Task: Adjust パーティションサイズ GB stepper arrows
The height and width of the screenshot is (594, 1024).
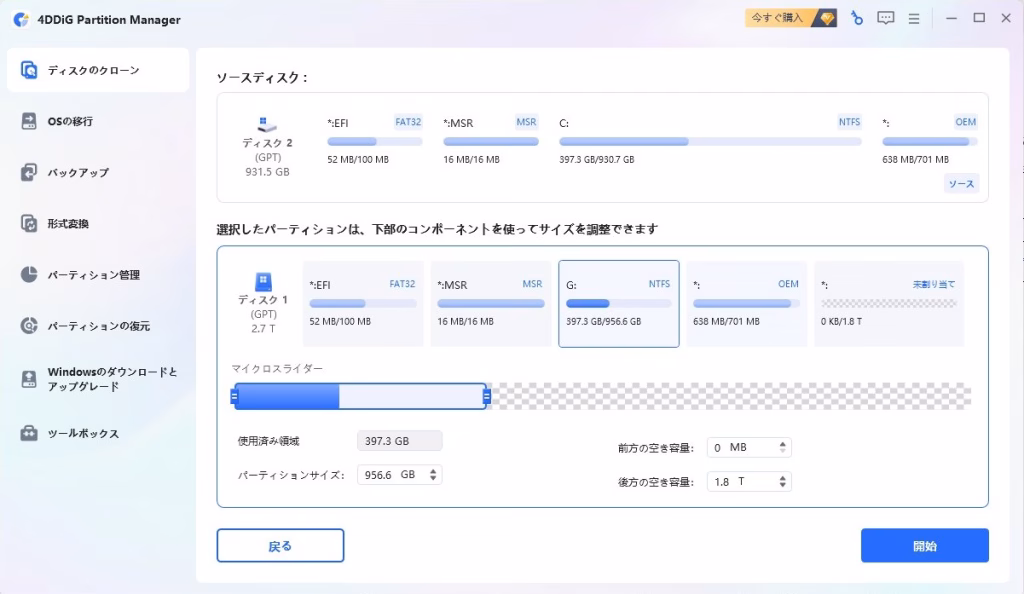Action: click(x=433, y=475)
